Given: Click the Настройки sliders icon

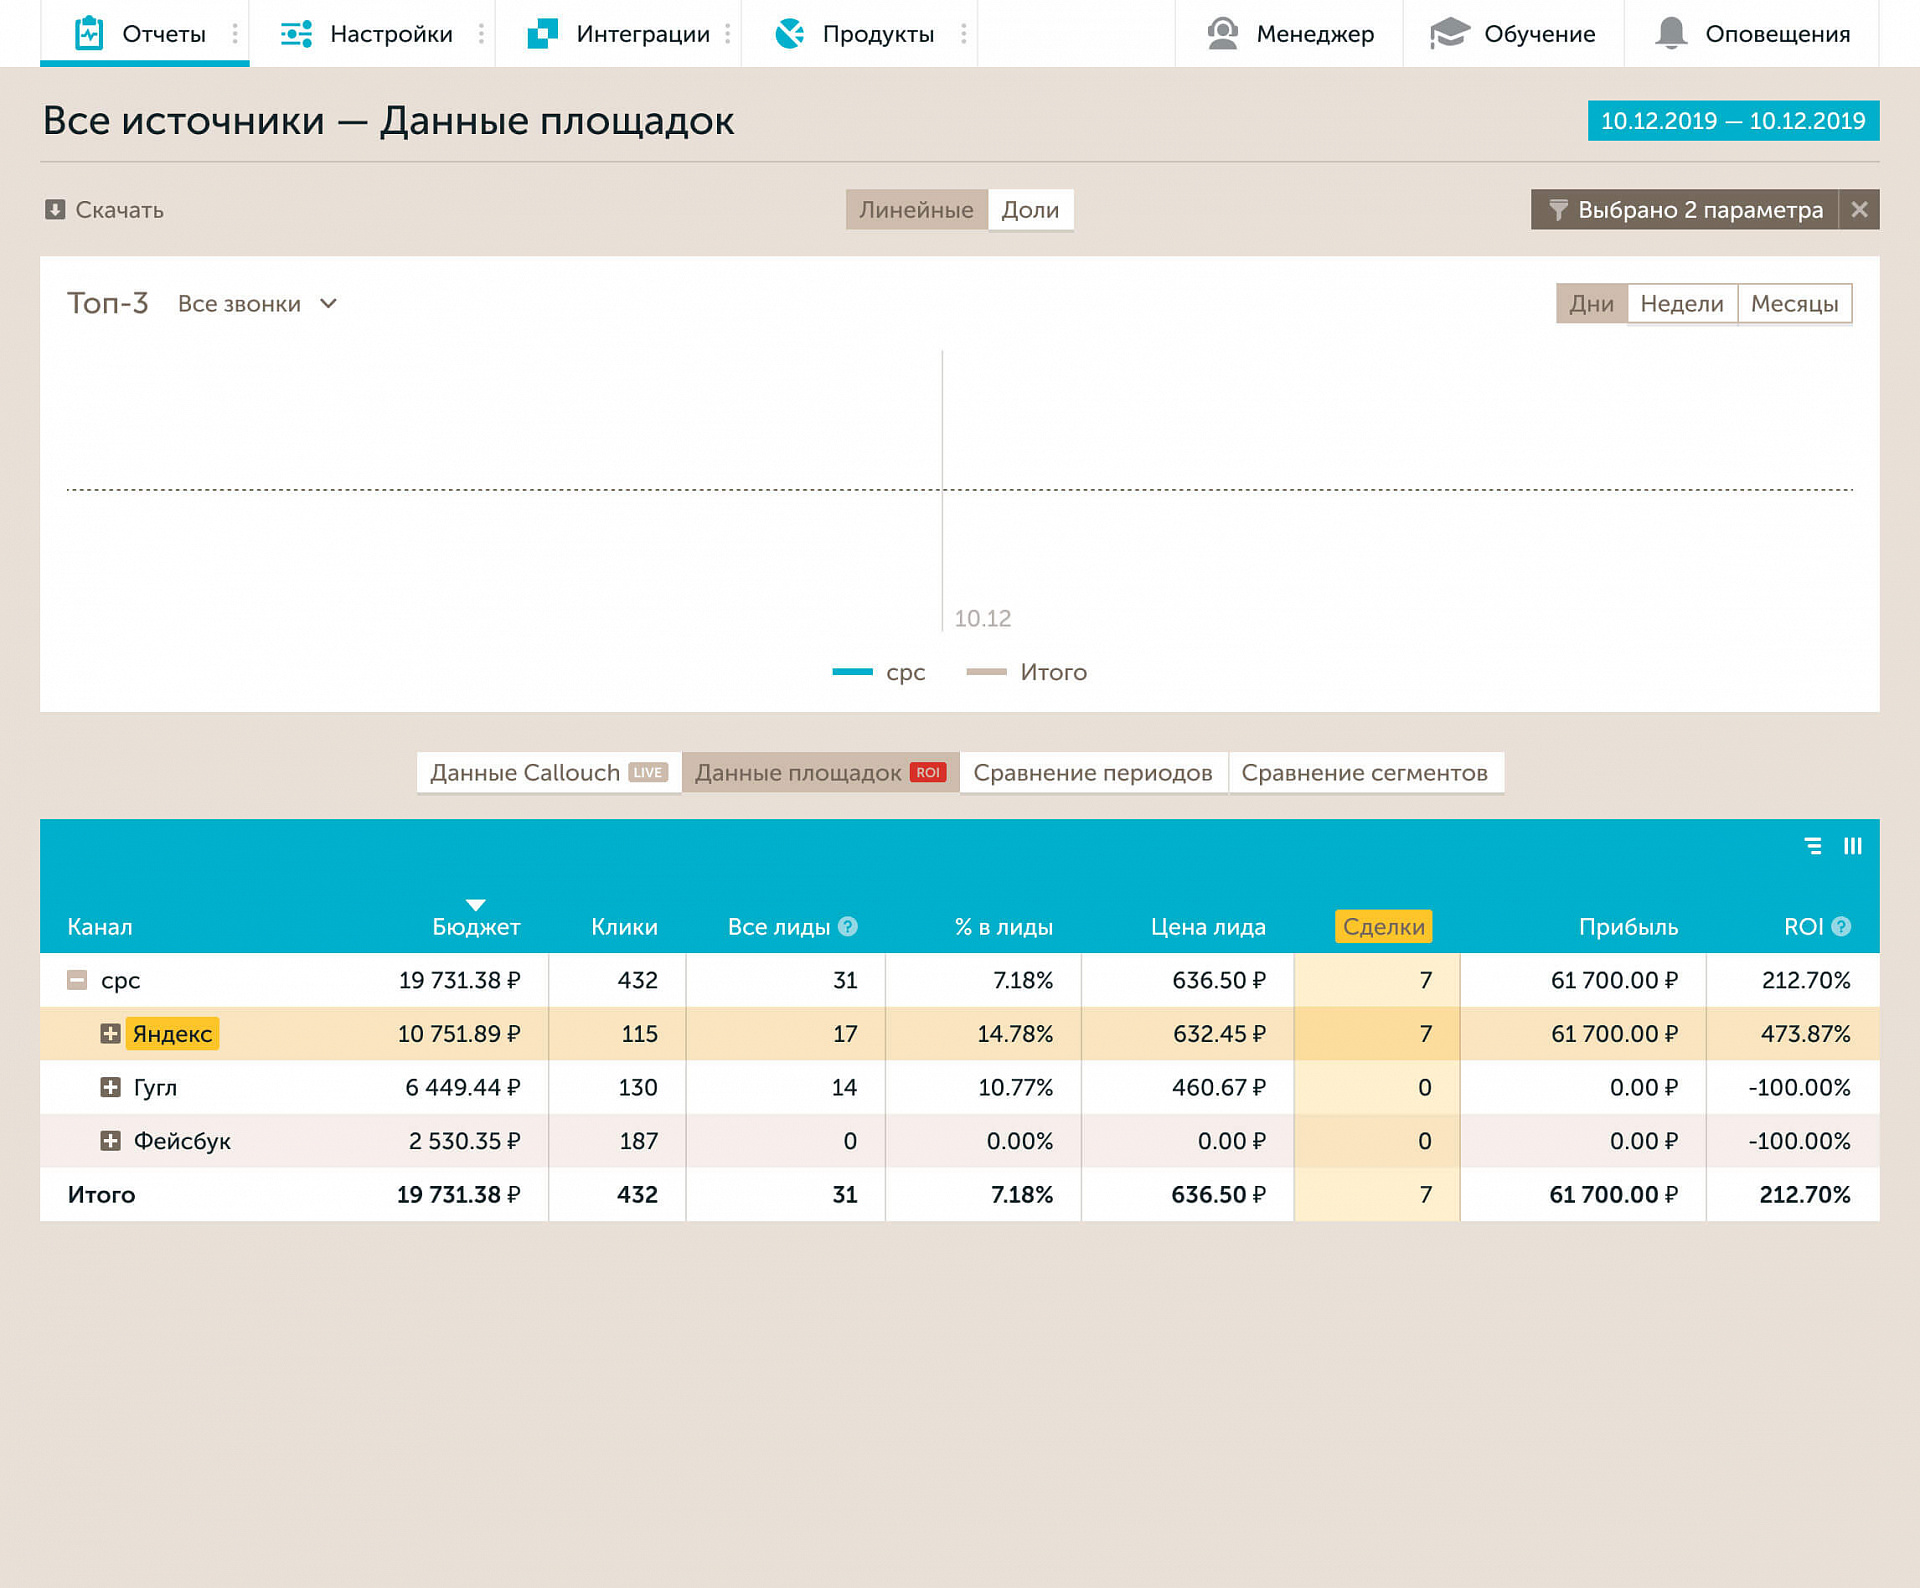Looking at the screenshot, I should point(296,34).
